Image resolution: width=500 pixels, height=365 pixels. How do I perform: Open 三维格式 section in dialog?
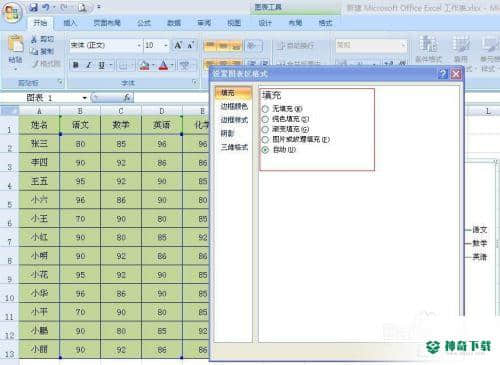pyautogui.click(x=234, y=147)
